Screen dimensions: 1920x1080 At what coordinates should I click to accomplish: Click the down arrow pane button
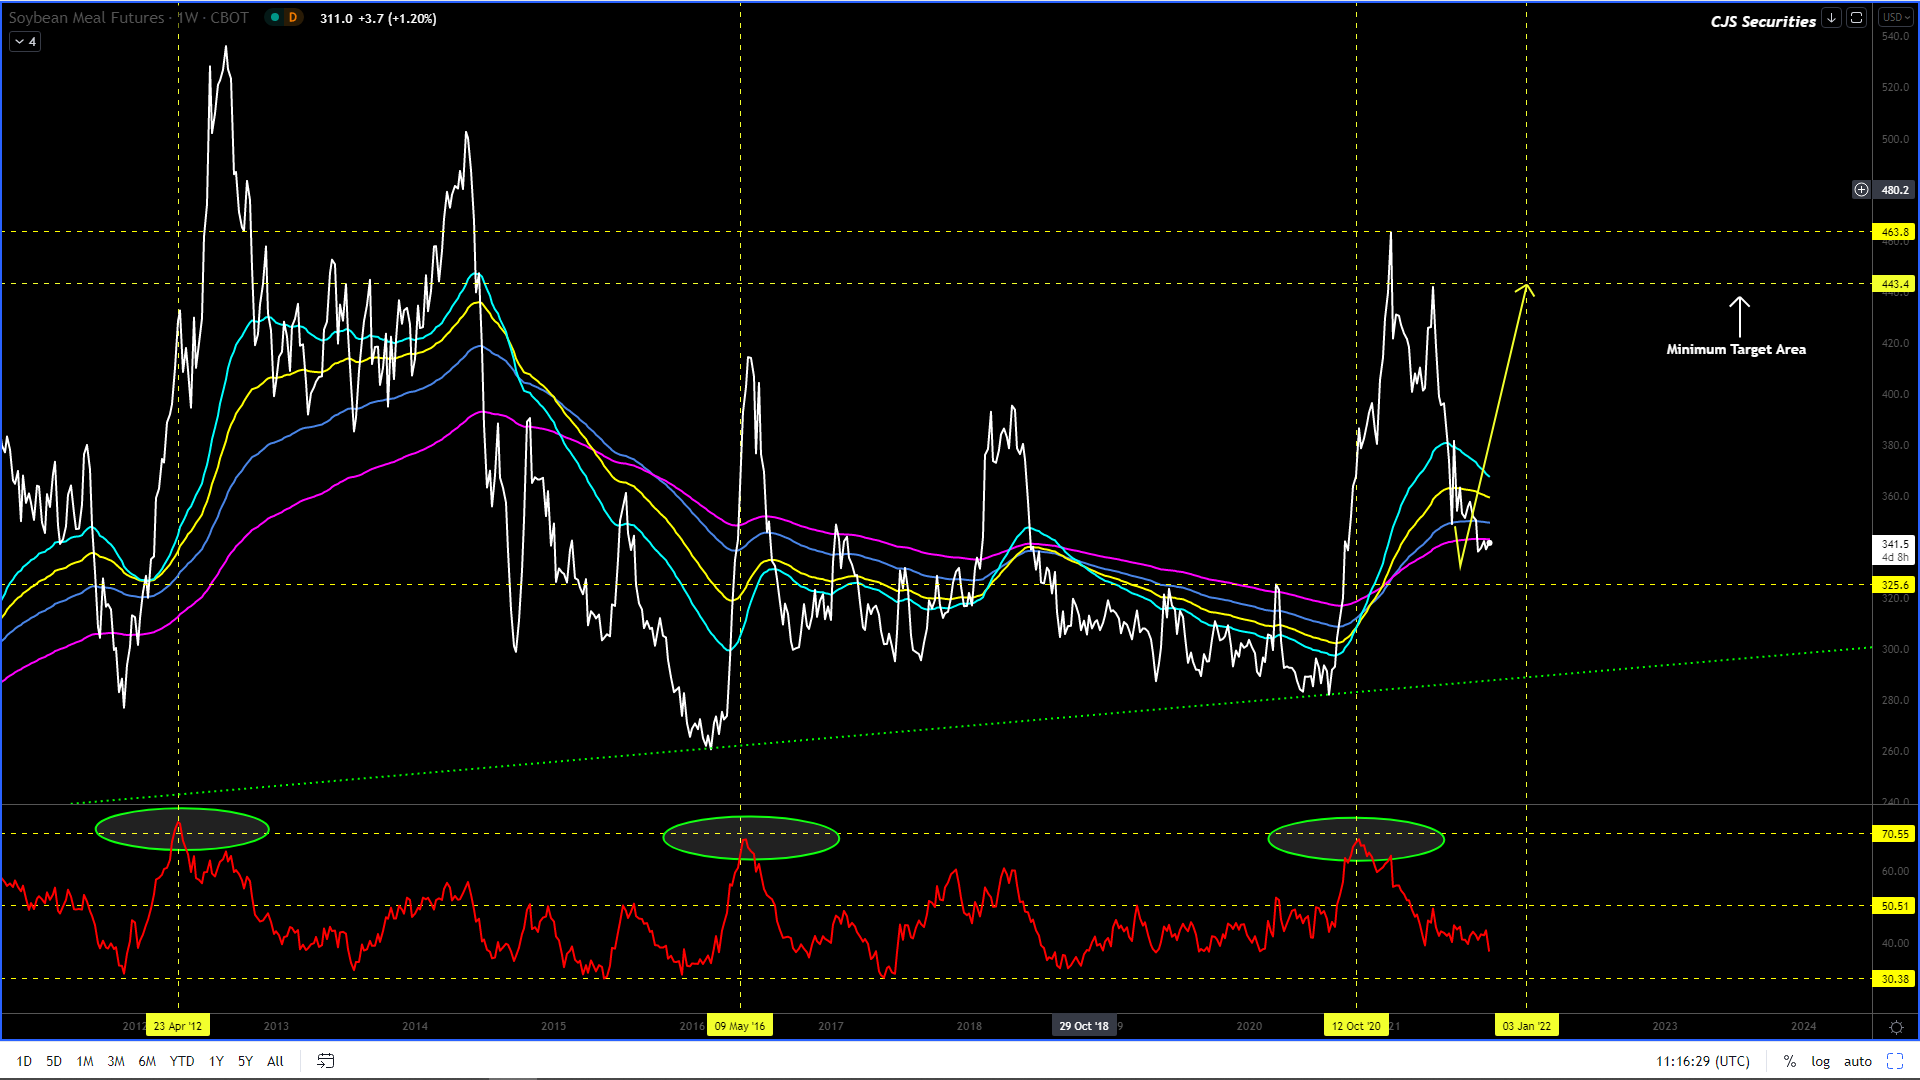[x=1831, y=18]
